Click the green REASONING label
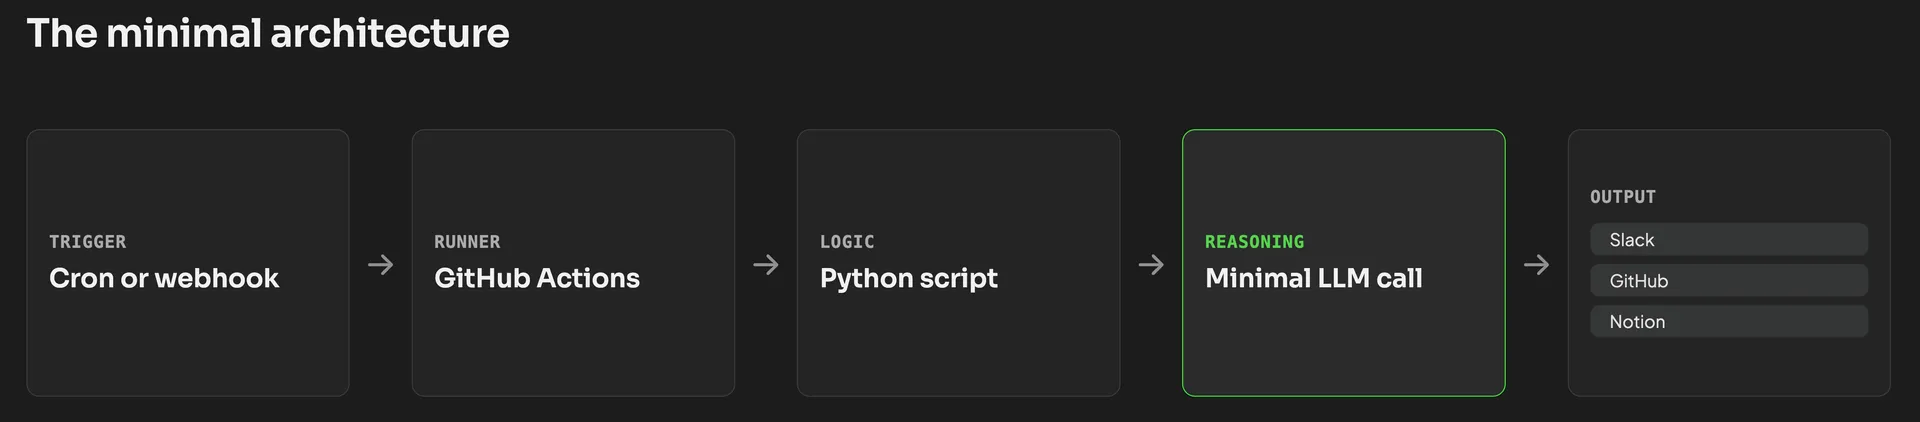 click(1254, 242)
